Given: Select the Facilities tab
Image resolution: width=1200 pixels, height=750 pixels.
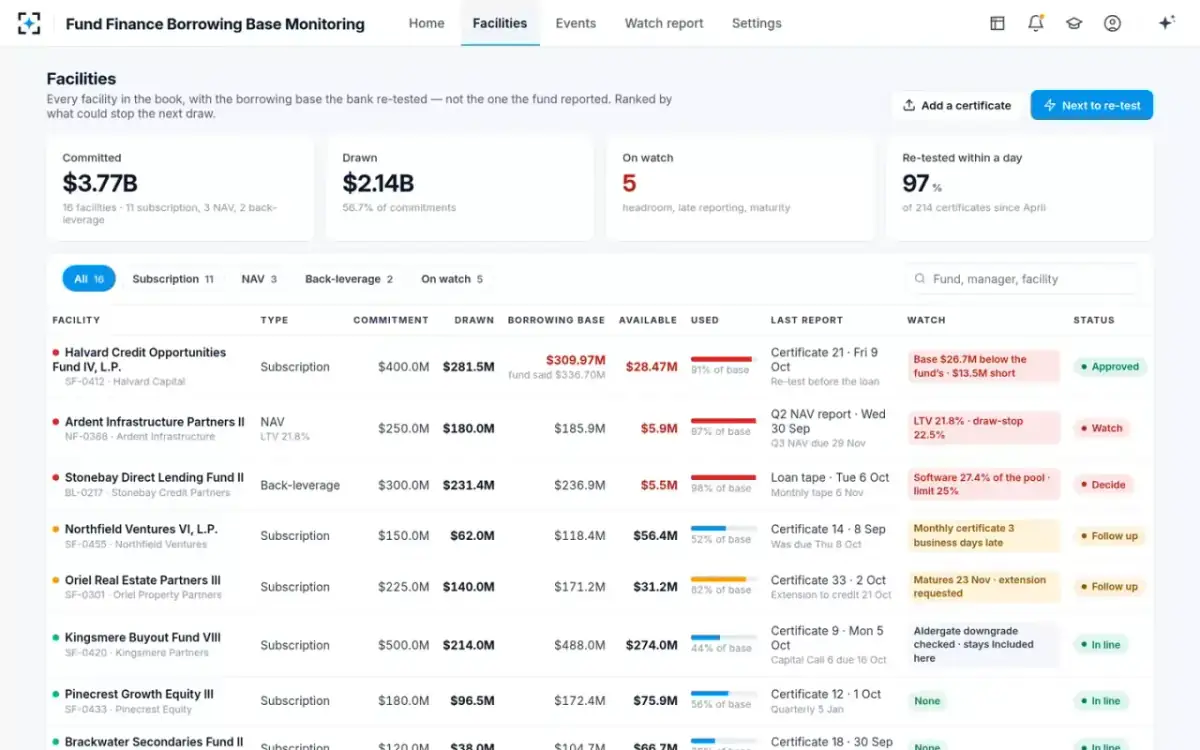Looking at the screenshot, I should (x=500, y=23).
